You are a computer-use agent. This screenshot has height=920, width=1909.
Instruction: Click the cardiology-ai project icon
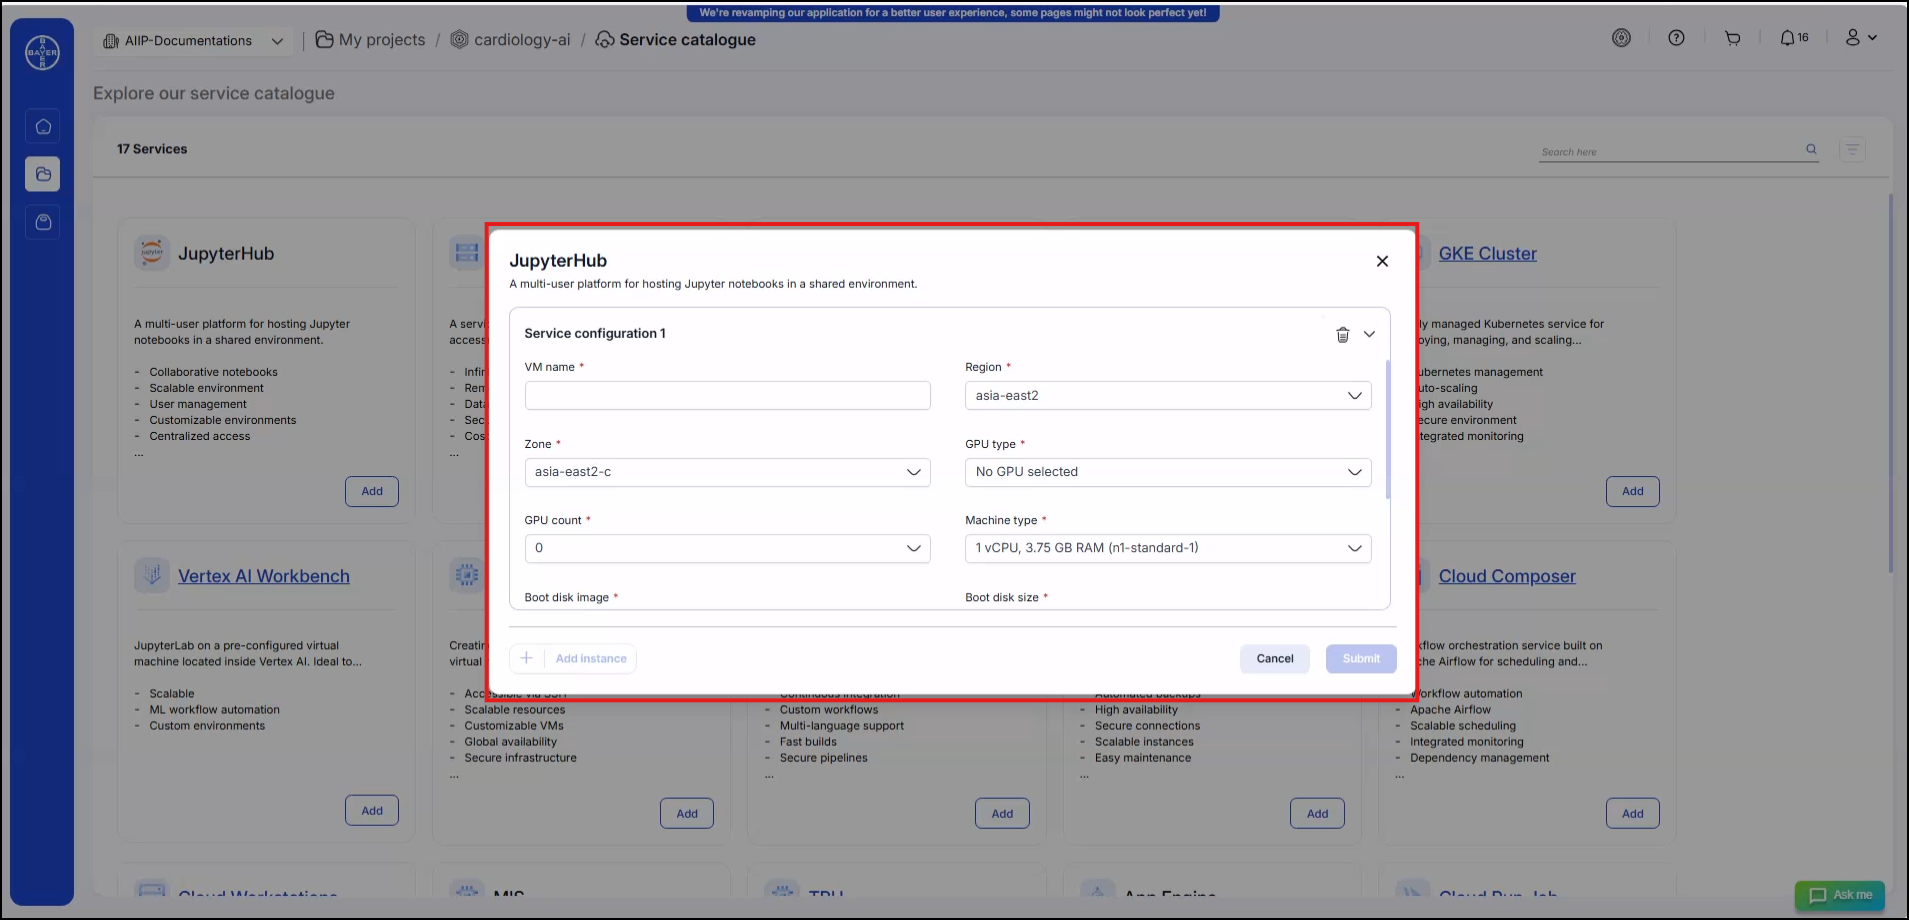click(459, 40)
